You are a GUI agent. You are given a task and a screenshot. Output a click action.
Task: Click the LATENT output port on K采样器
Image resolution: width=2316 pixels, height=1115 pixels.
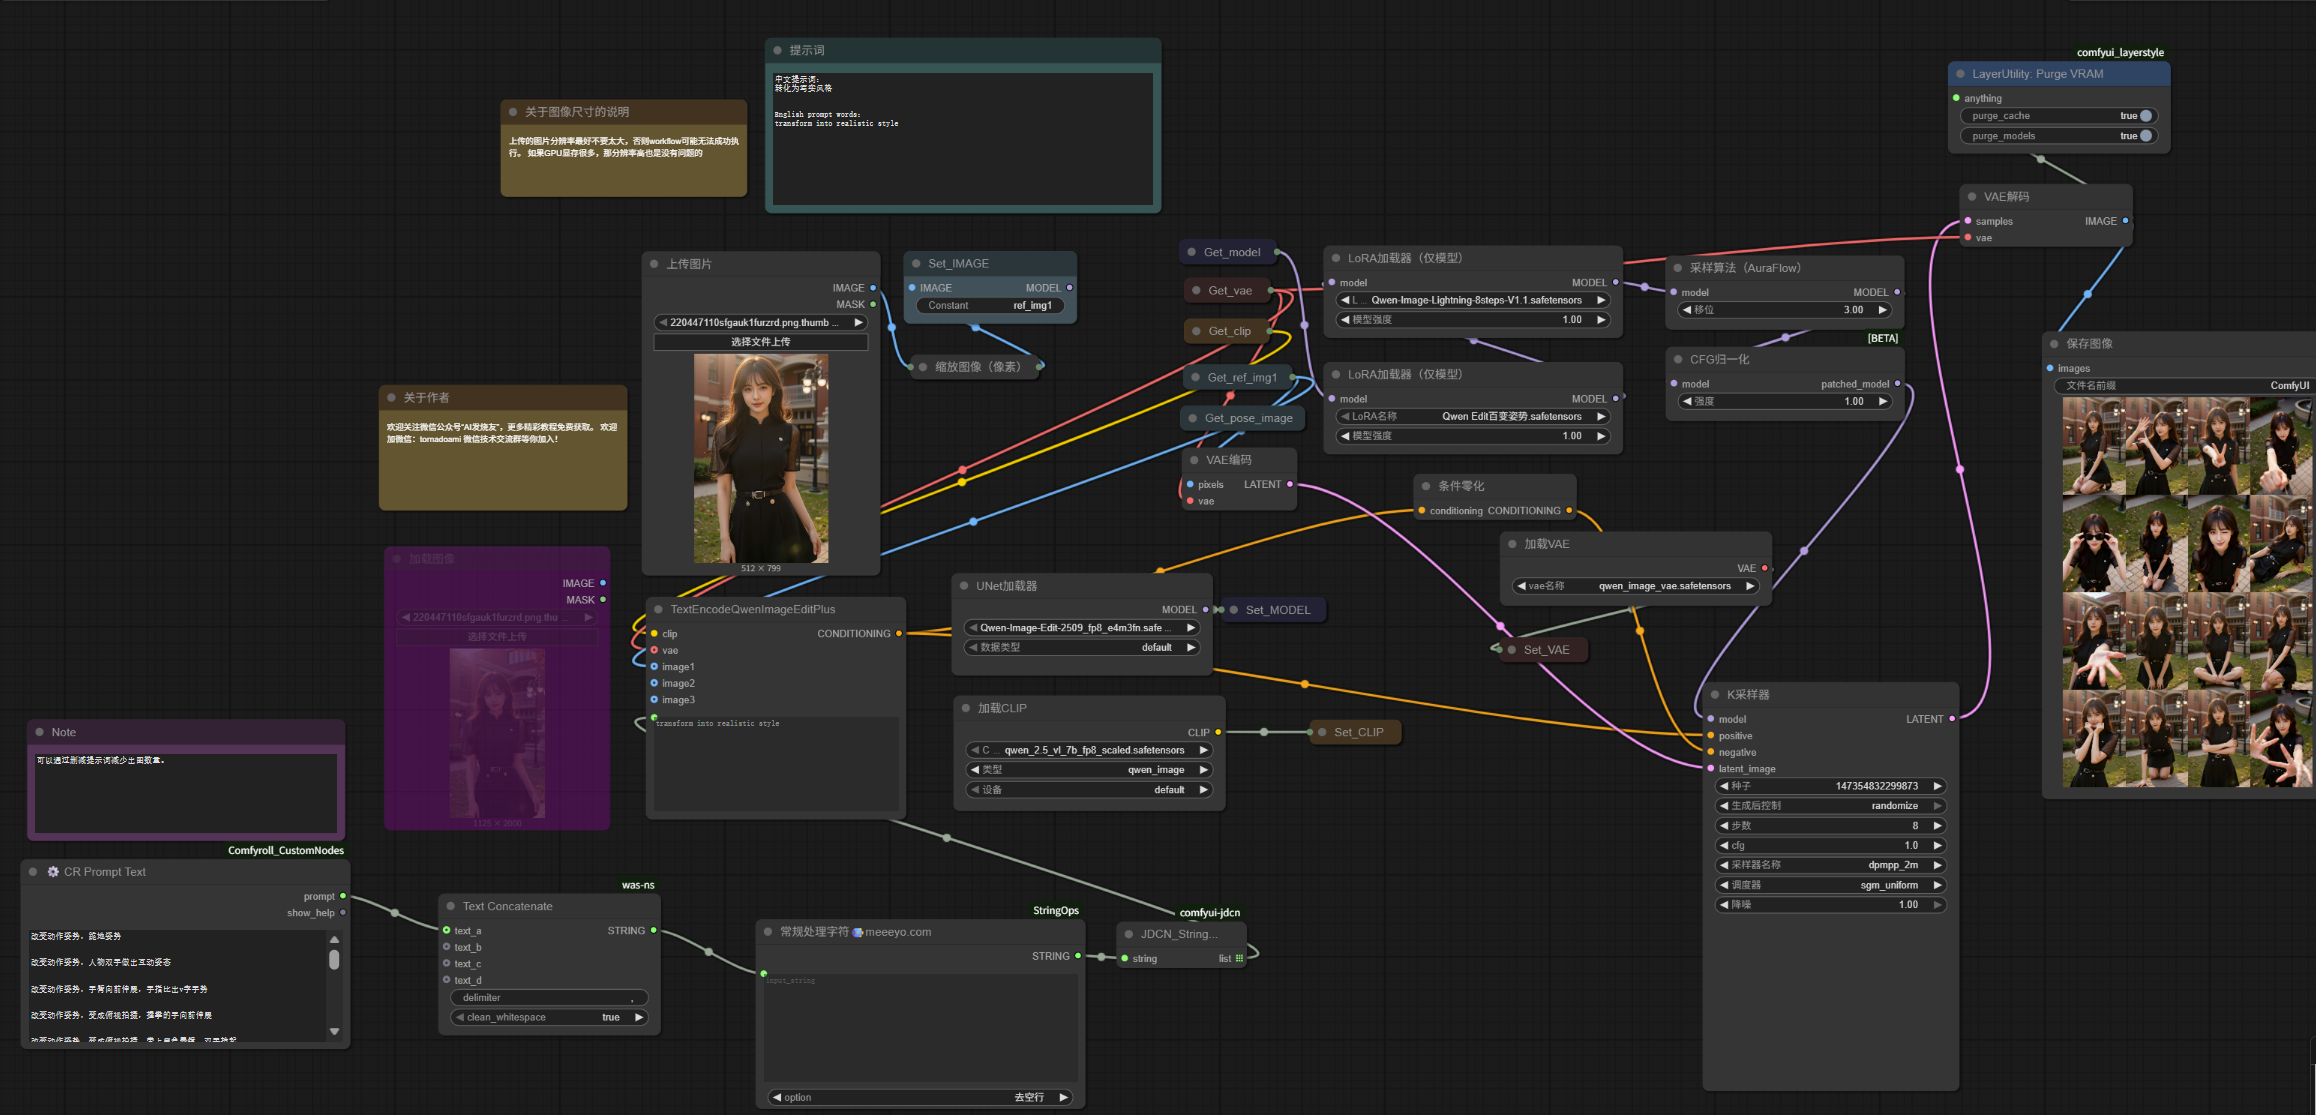(x=1951, y=719)
